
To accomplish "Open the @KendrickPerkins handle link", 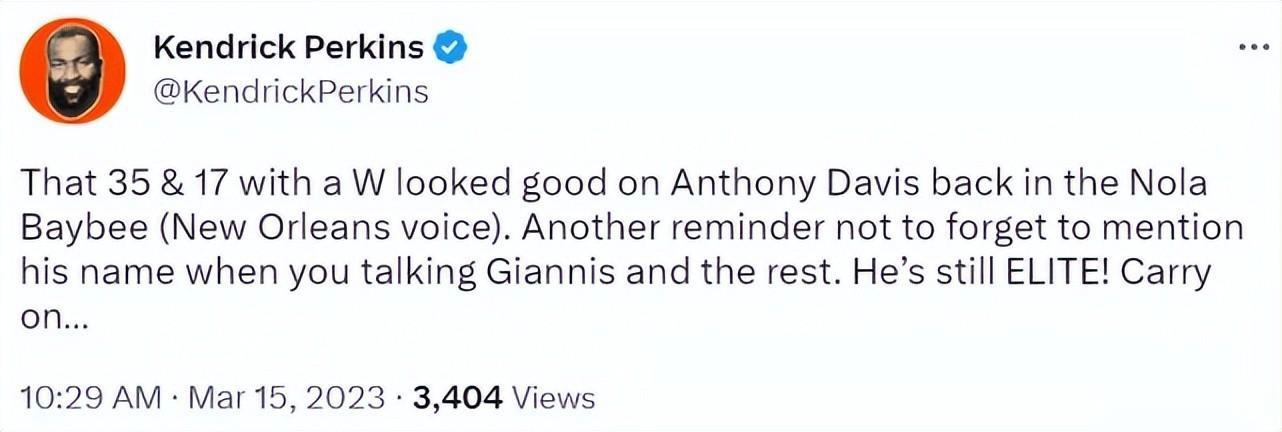I will [291, 92].
